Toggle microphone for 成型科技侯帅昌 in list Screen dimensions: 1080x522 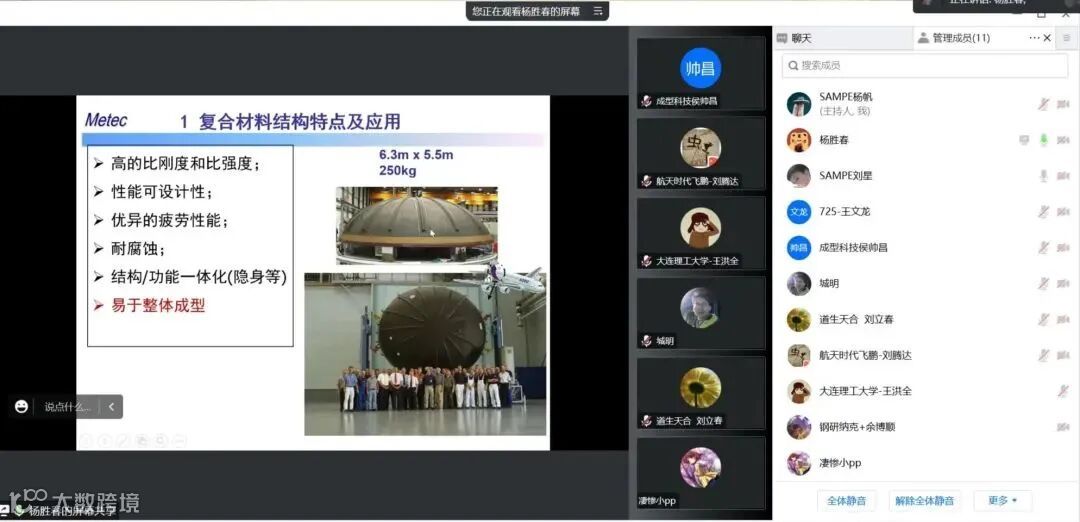point(1043,247)
